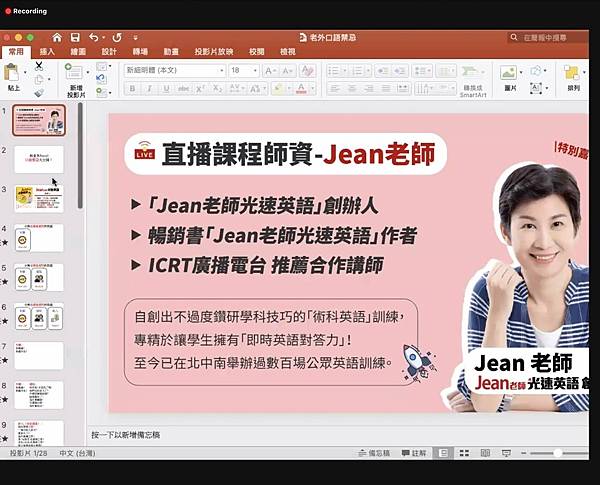The height and width of the screenshot is (485, 600).
Task: Open the 插入 ribbon tab
Action: (47, 51)
